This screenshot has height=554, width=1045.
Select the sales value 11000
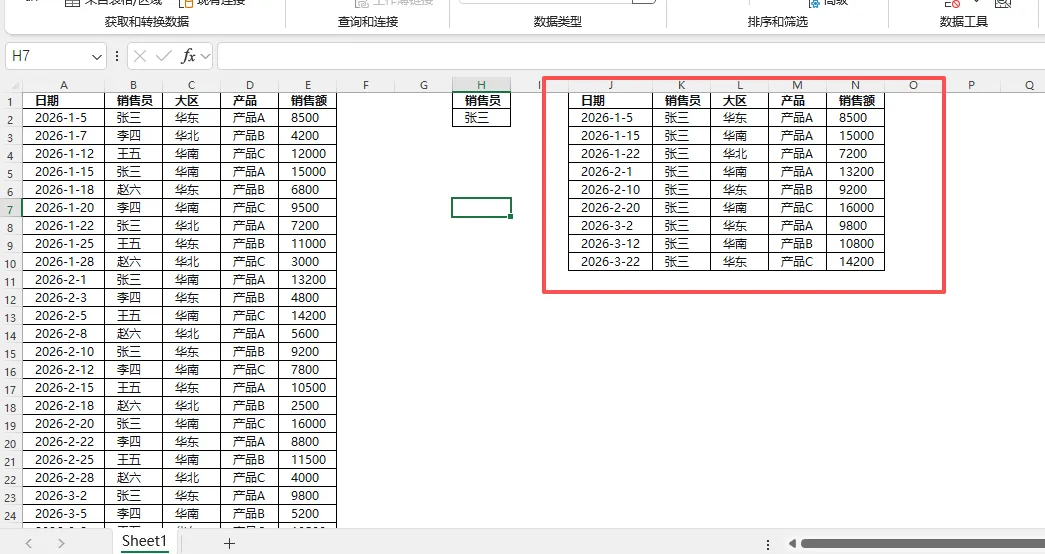307,243
